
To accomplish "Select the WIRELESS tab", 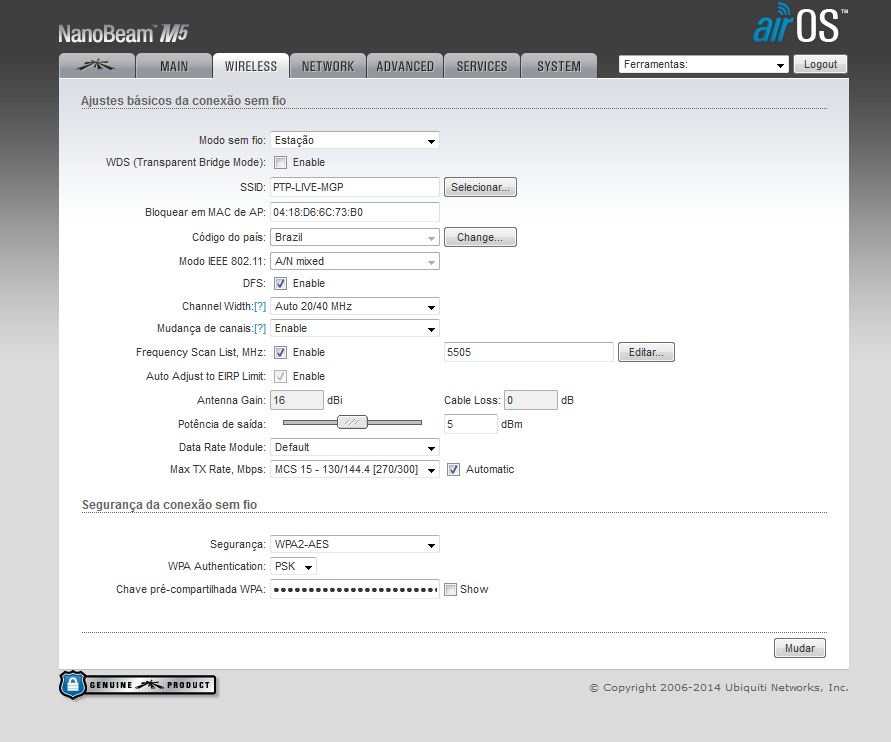I will tap(251, 66).
